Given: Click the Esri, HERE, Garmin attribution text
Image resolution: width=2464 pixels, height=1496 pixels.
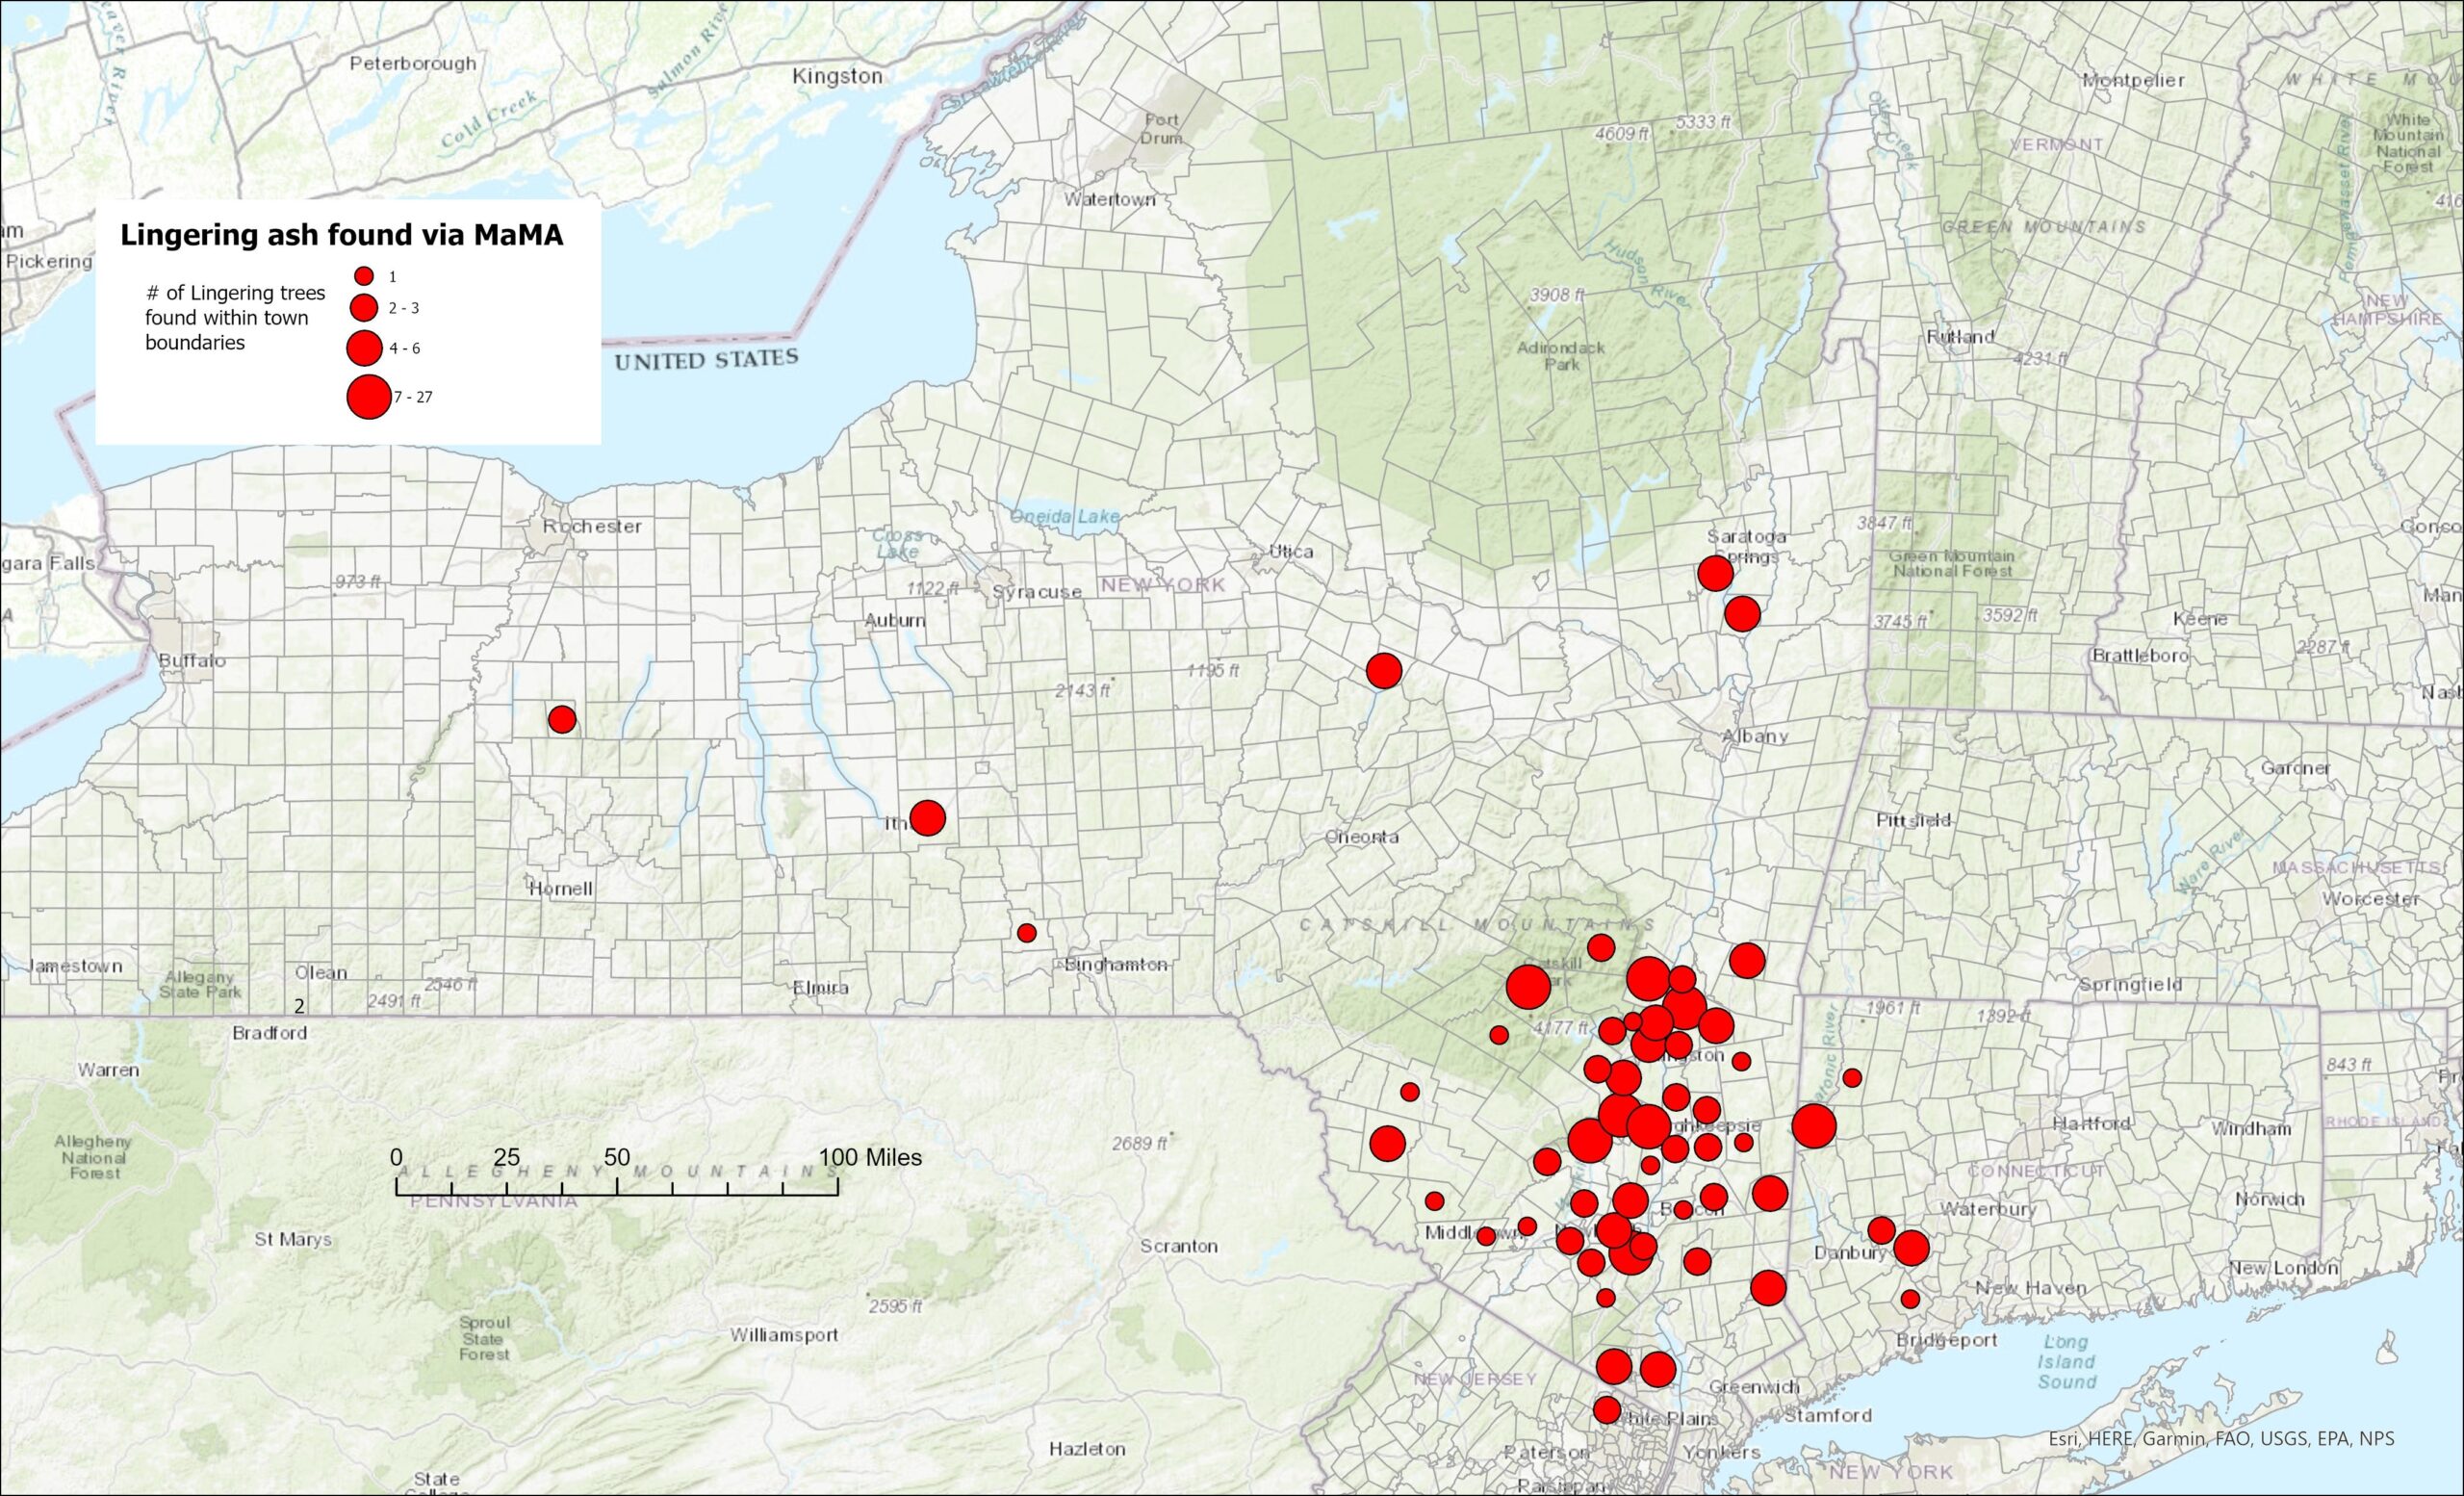Looking at the screenshot, I should (x=2221, y=1438).
